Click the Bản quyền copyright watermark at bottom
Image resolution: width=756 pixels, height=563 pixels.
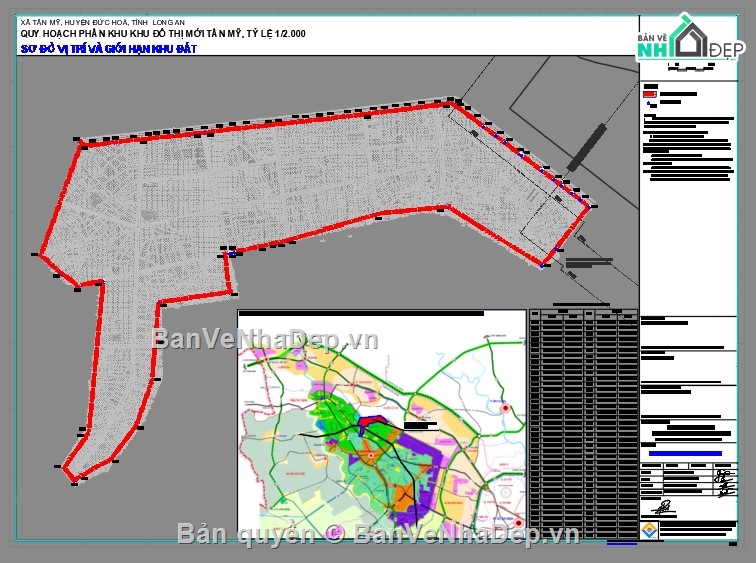pos(378,534)
